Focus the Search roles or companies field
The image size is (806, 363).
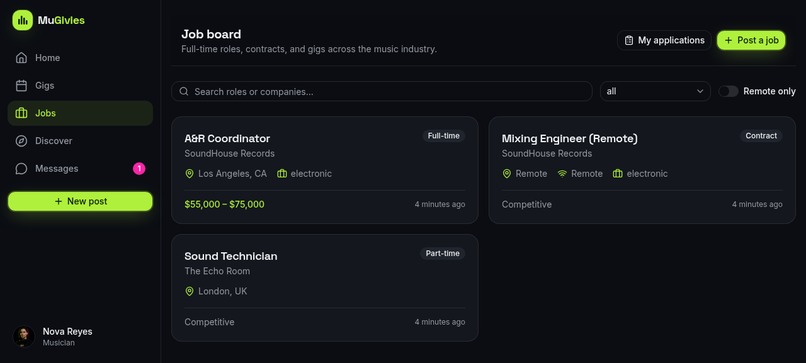pyautogui.click(x=381, y=92)
